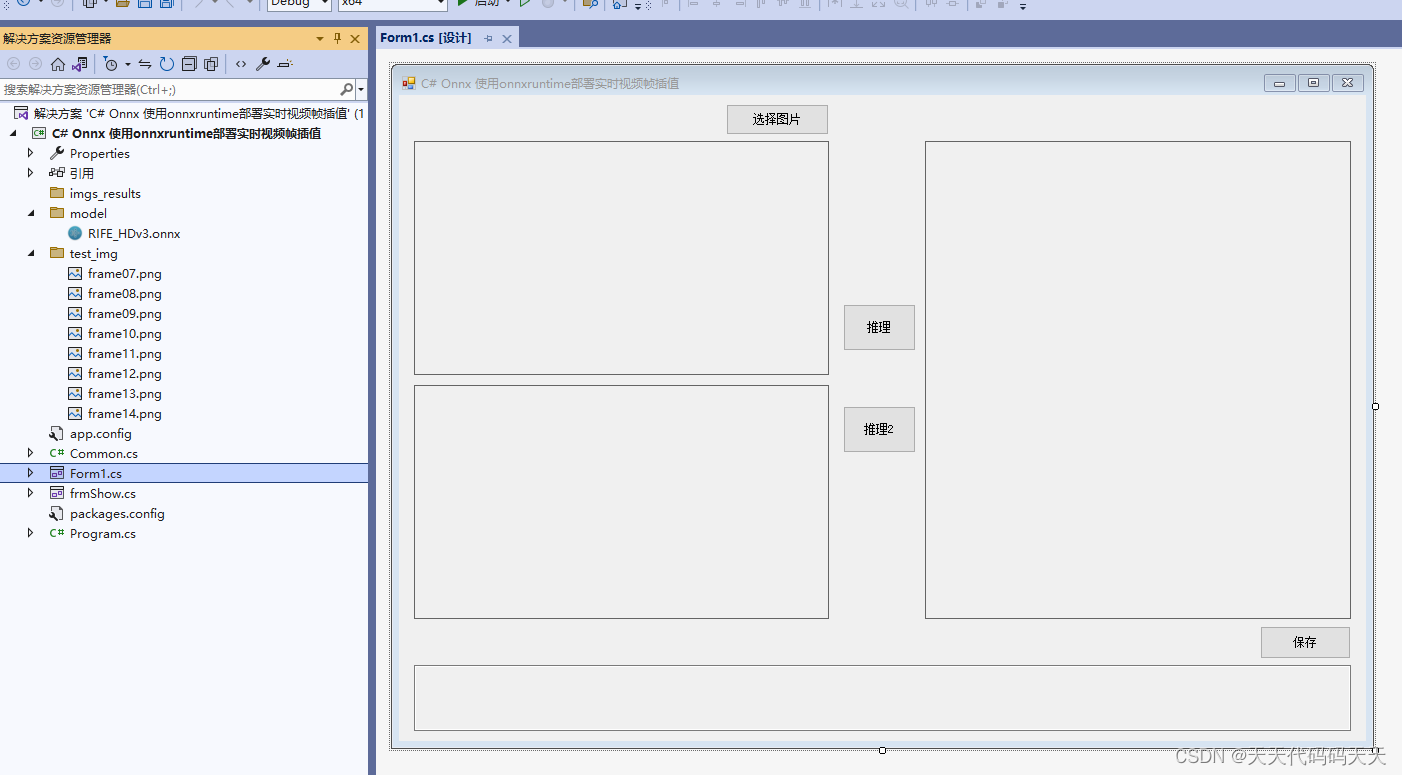Open Properties using the wrench icon

coord(263,64)
